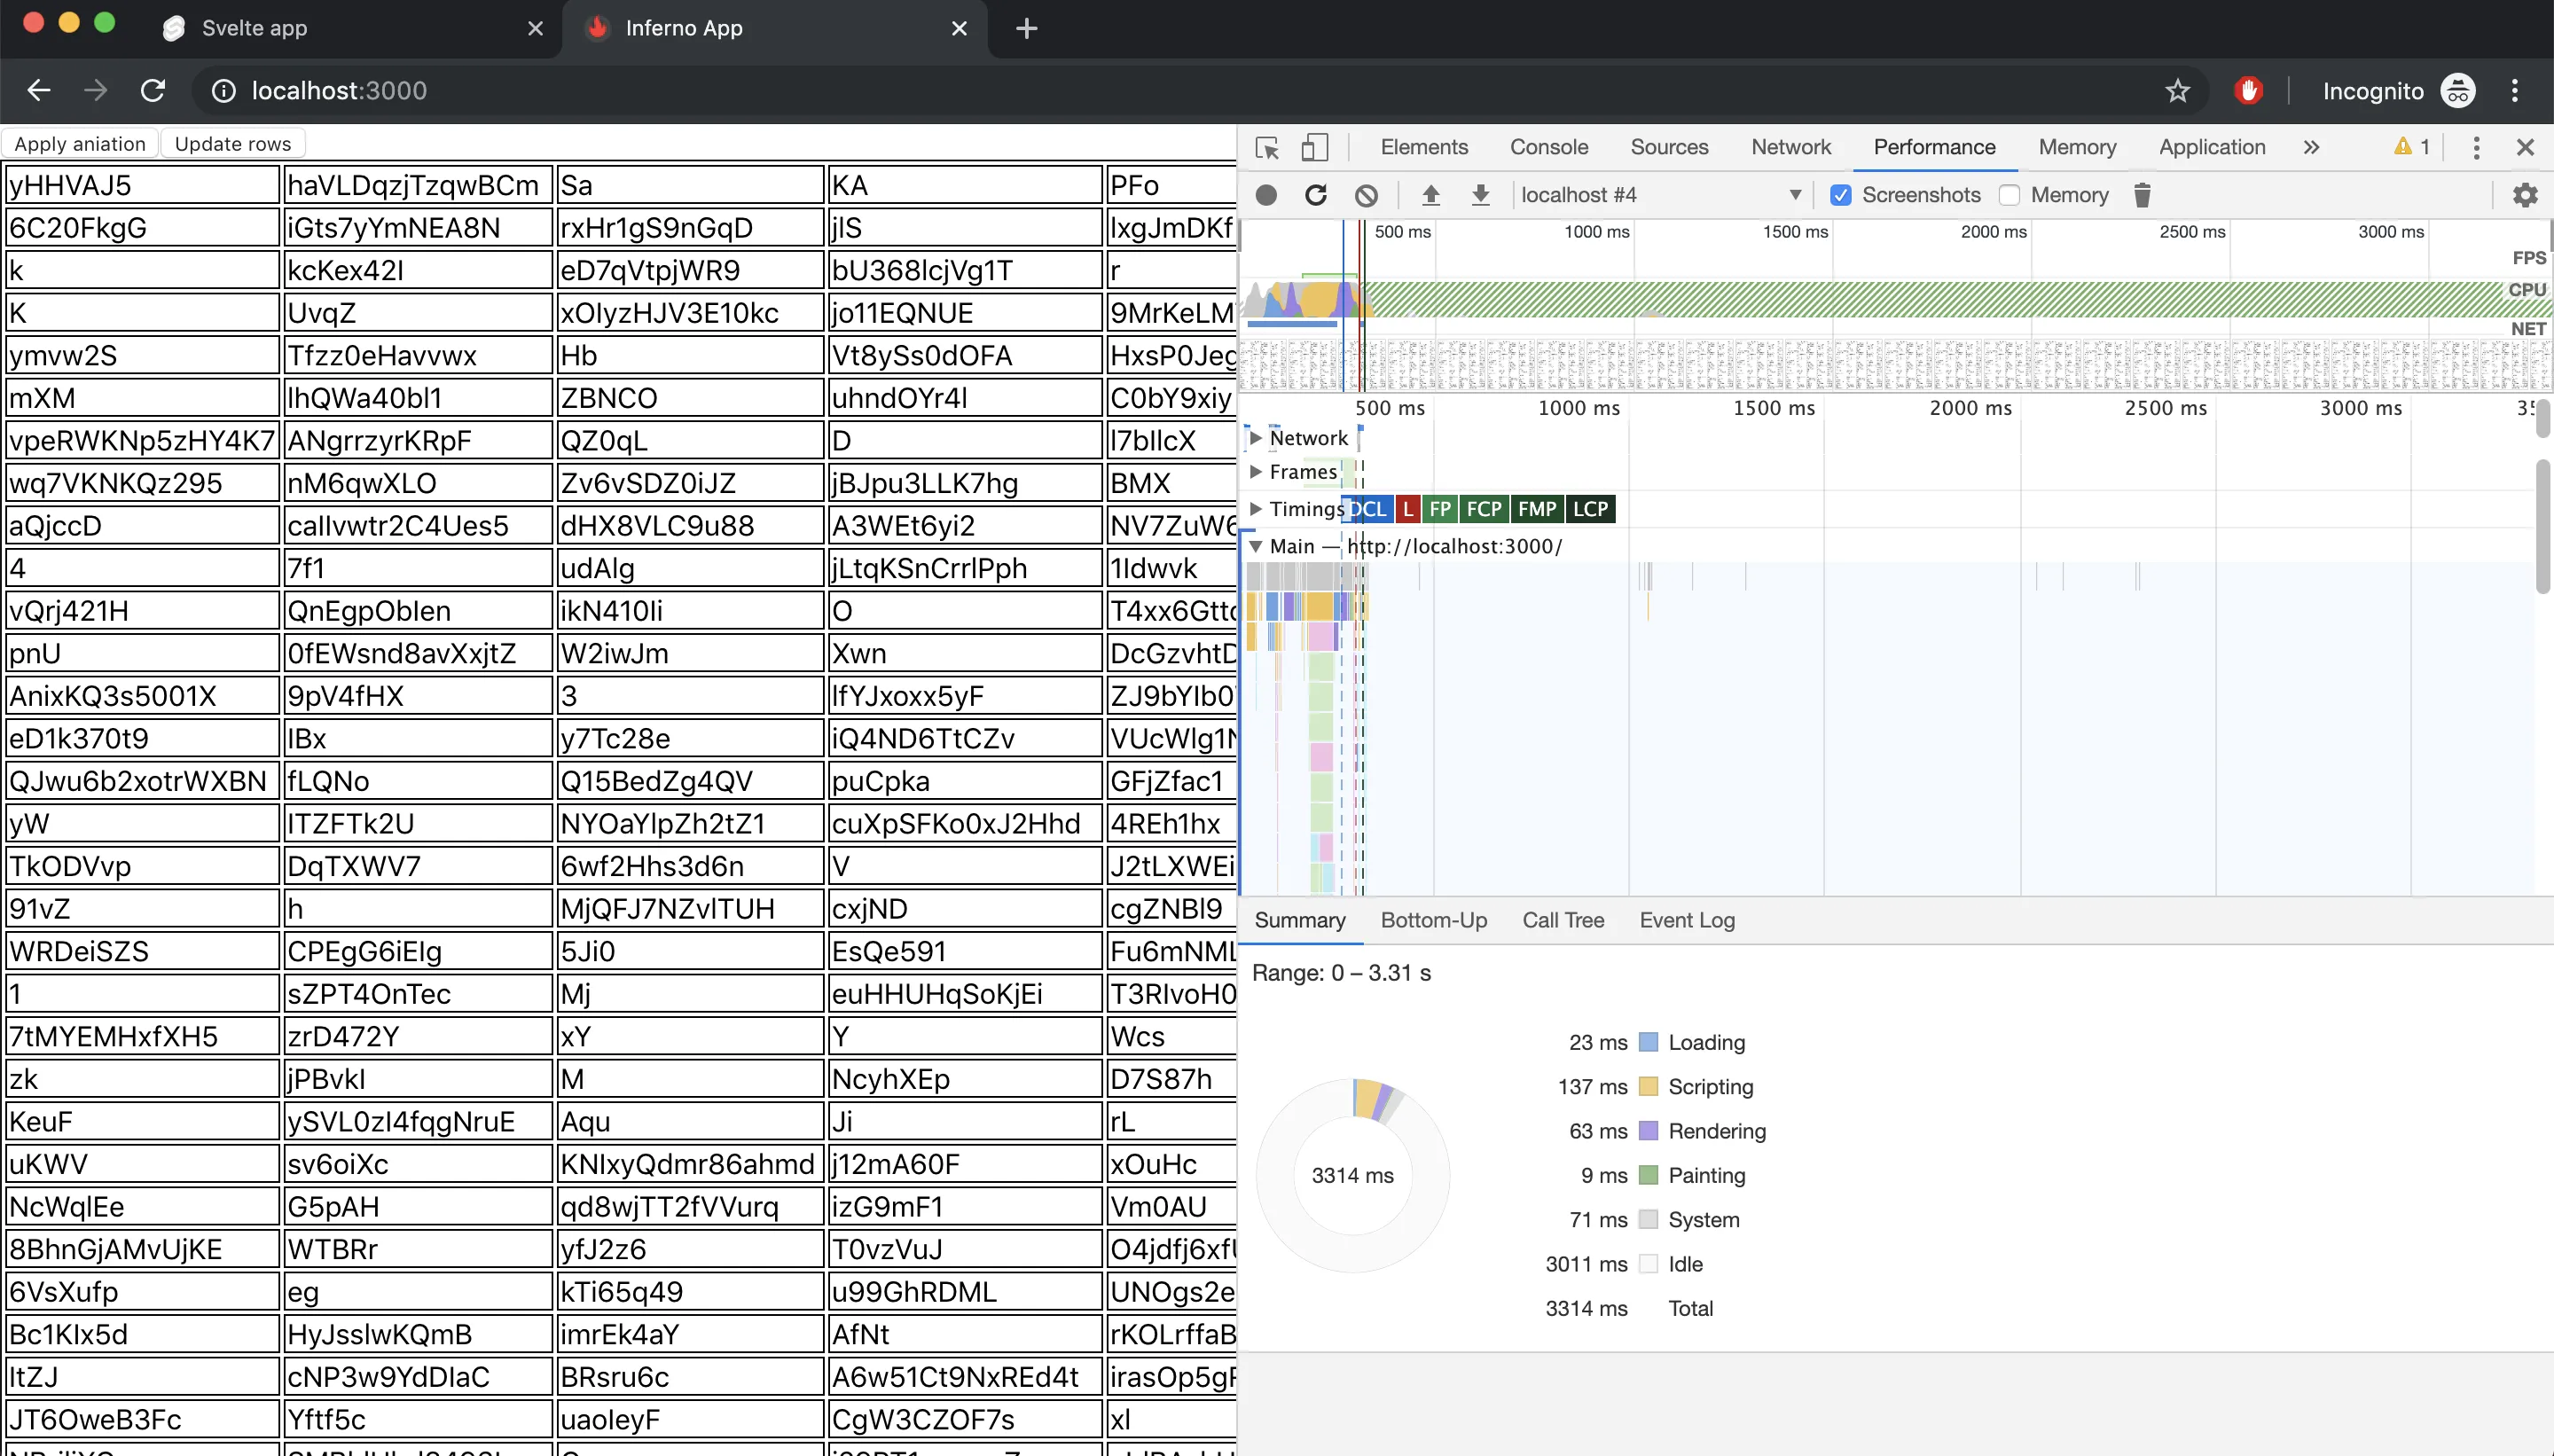Click reload and start profiling icon

click(x=1316, y=195)
